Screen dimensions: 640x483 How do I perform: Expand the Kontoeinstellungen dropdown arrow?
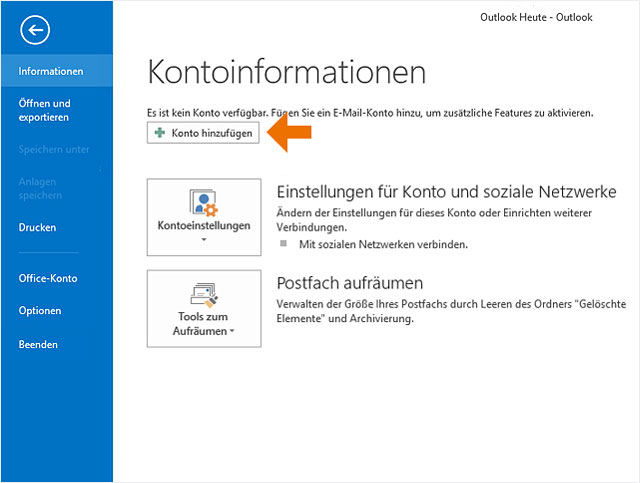[x=204, y=240]
